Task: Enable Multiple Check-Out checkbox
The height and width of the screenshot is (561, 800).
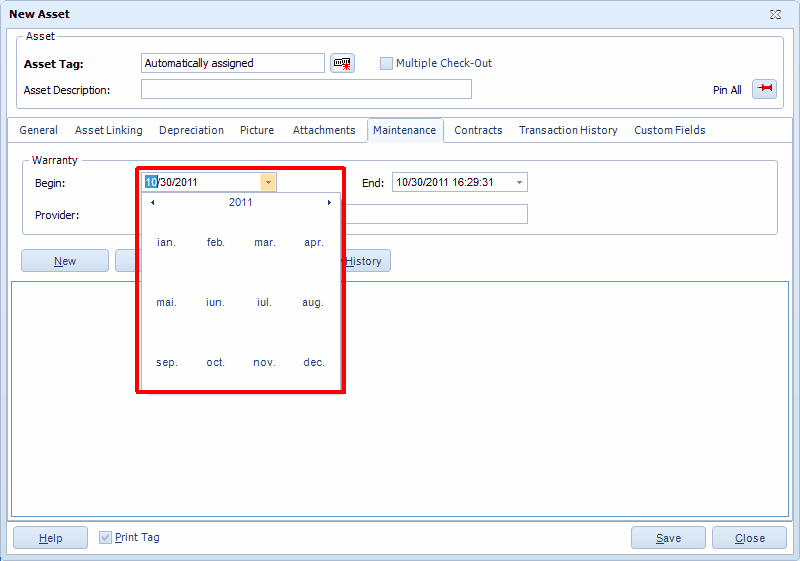Action: [x=386, y=63]
